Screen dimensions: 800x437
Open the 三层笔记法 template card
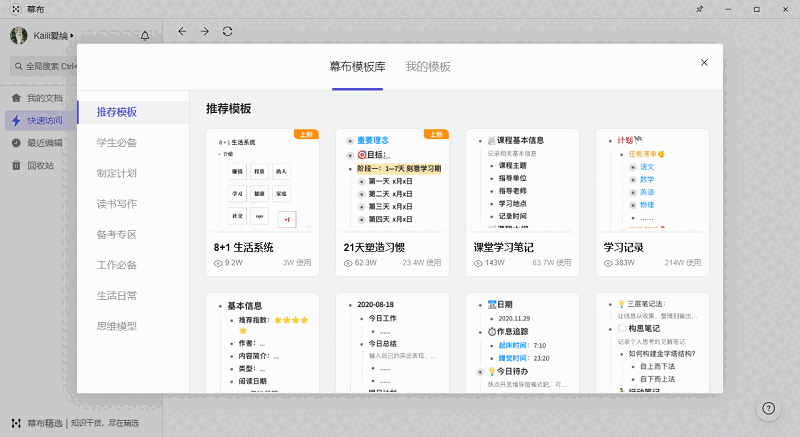pos(653,343)
